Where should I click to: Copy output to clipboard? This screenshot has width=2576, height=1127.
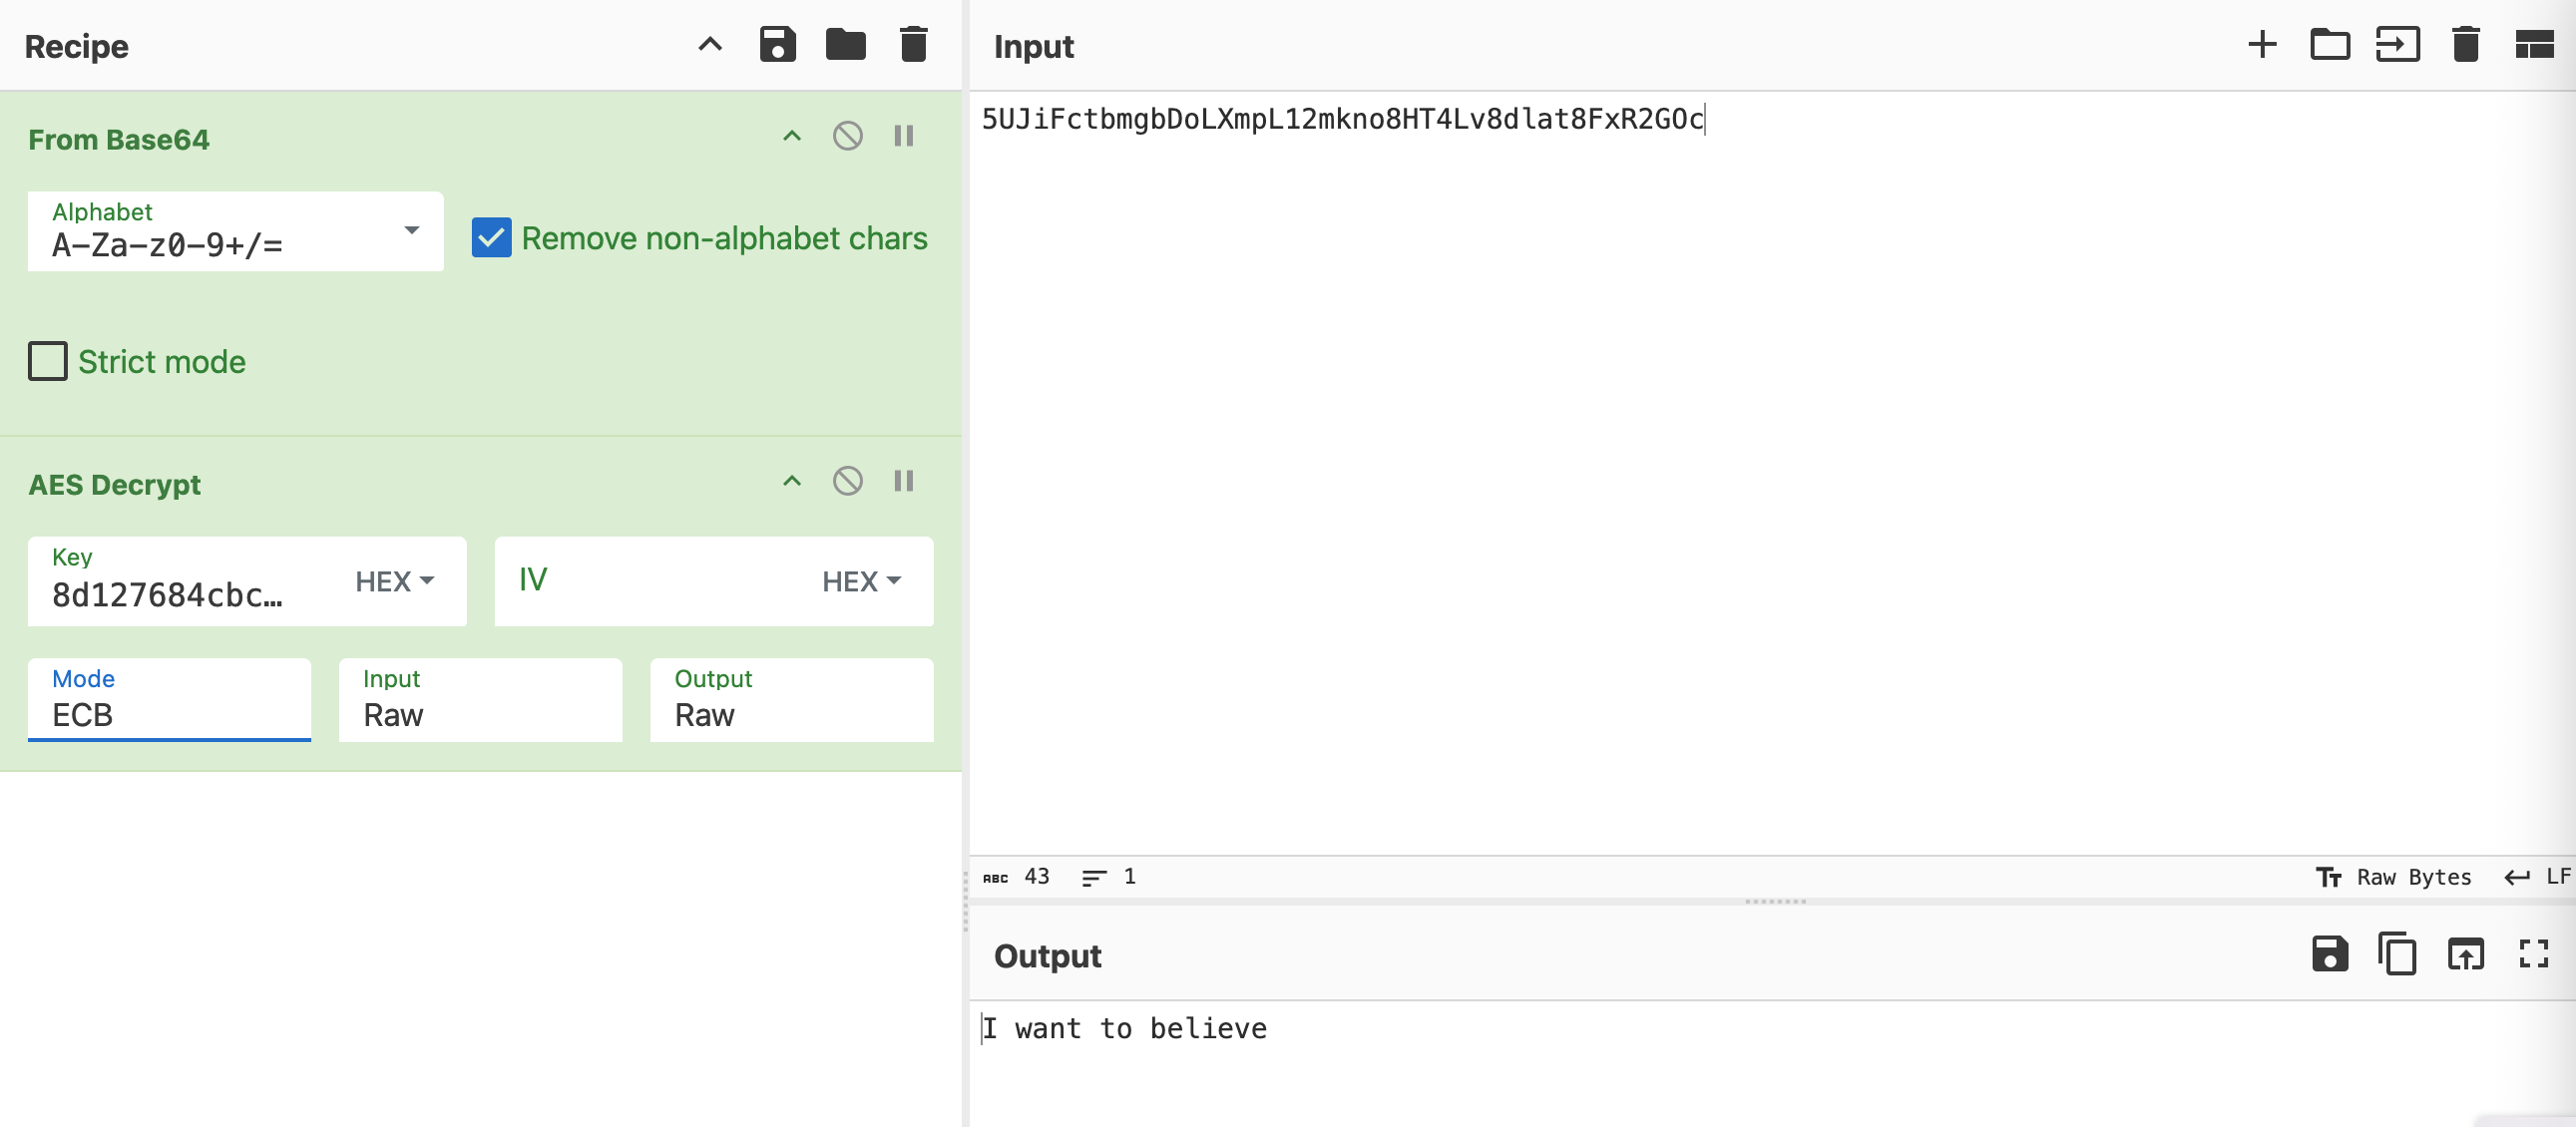pos(2397,954)
